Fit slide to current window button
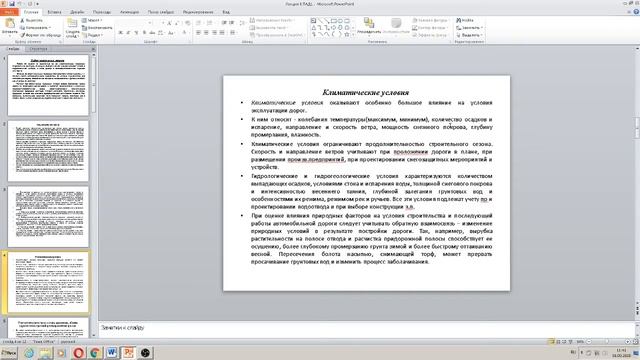640x360 pixels. (636, 342)
